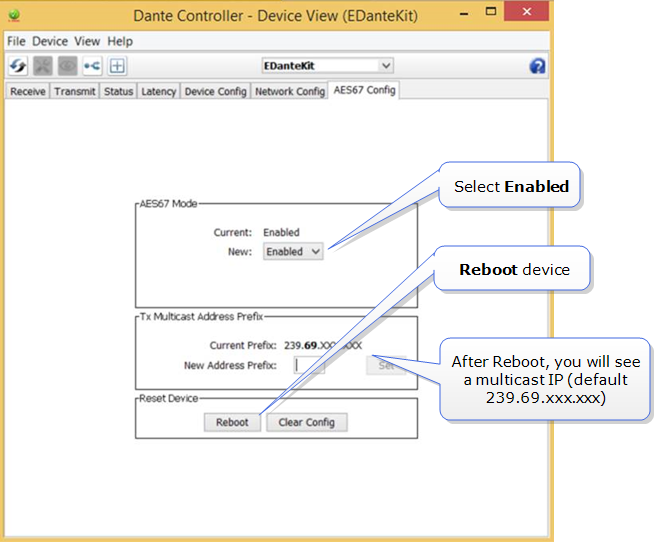
Task: Focus the New Address Prefix field
Action: [x=309, y=366]
